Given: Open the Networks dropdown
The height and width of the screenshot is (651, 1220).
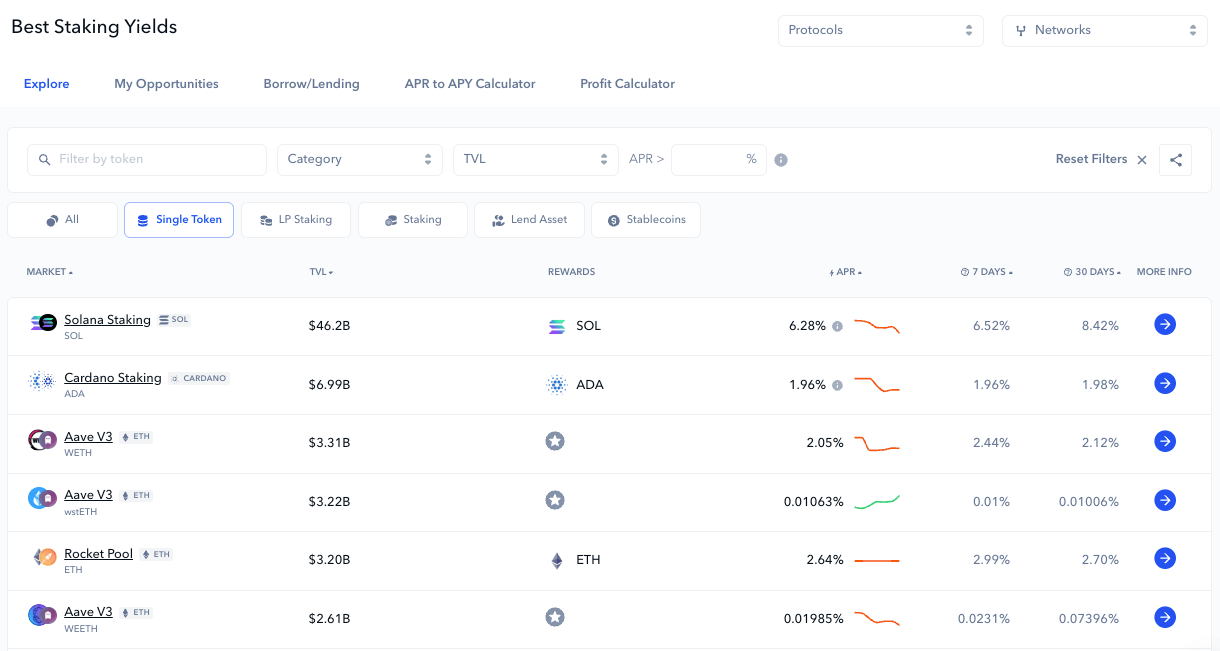Looking at the screenshot, I should tap(1105, 30).
